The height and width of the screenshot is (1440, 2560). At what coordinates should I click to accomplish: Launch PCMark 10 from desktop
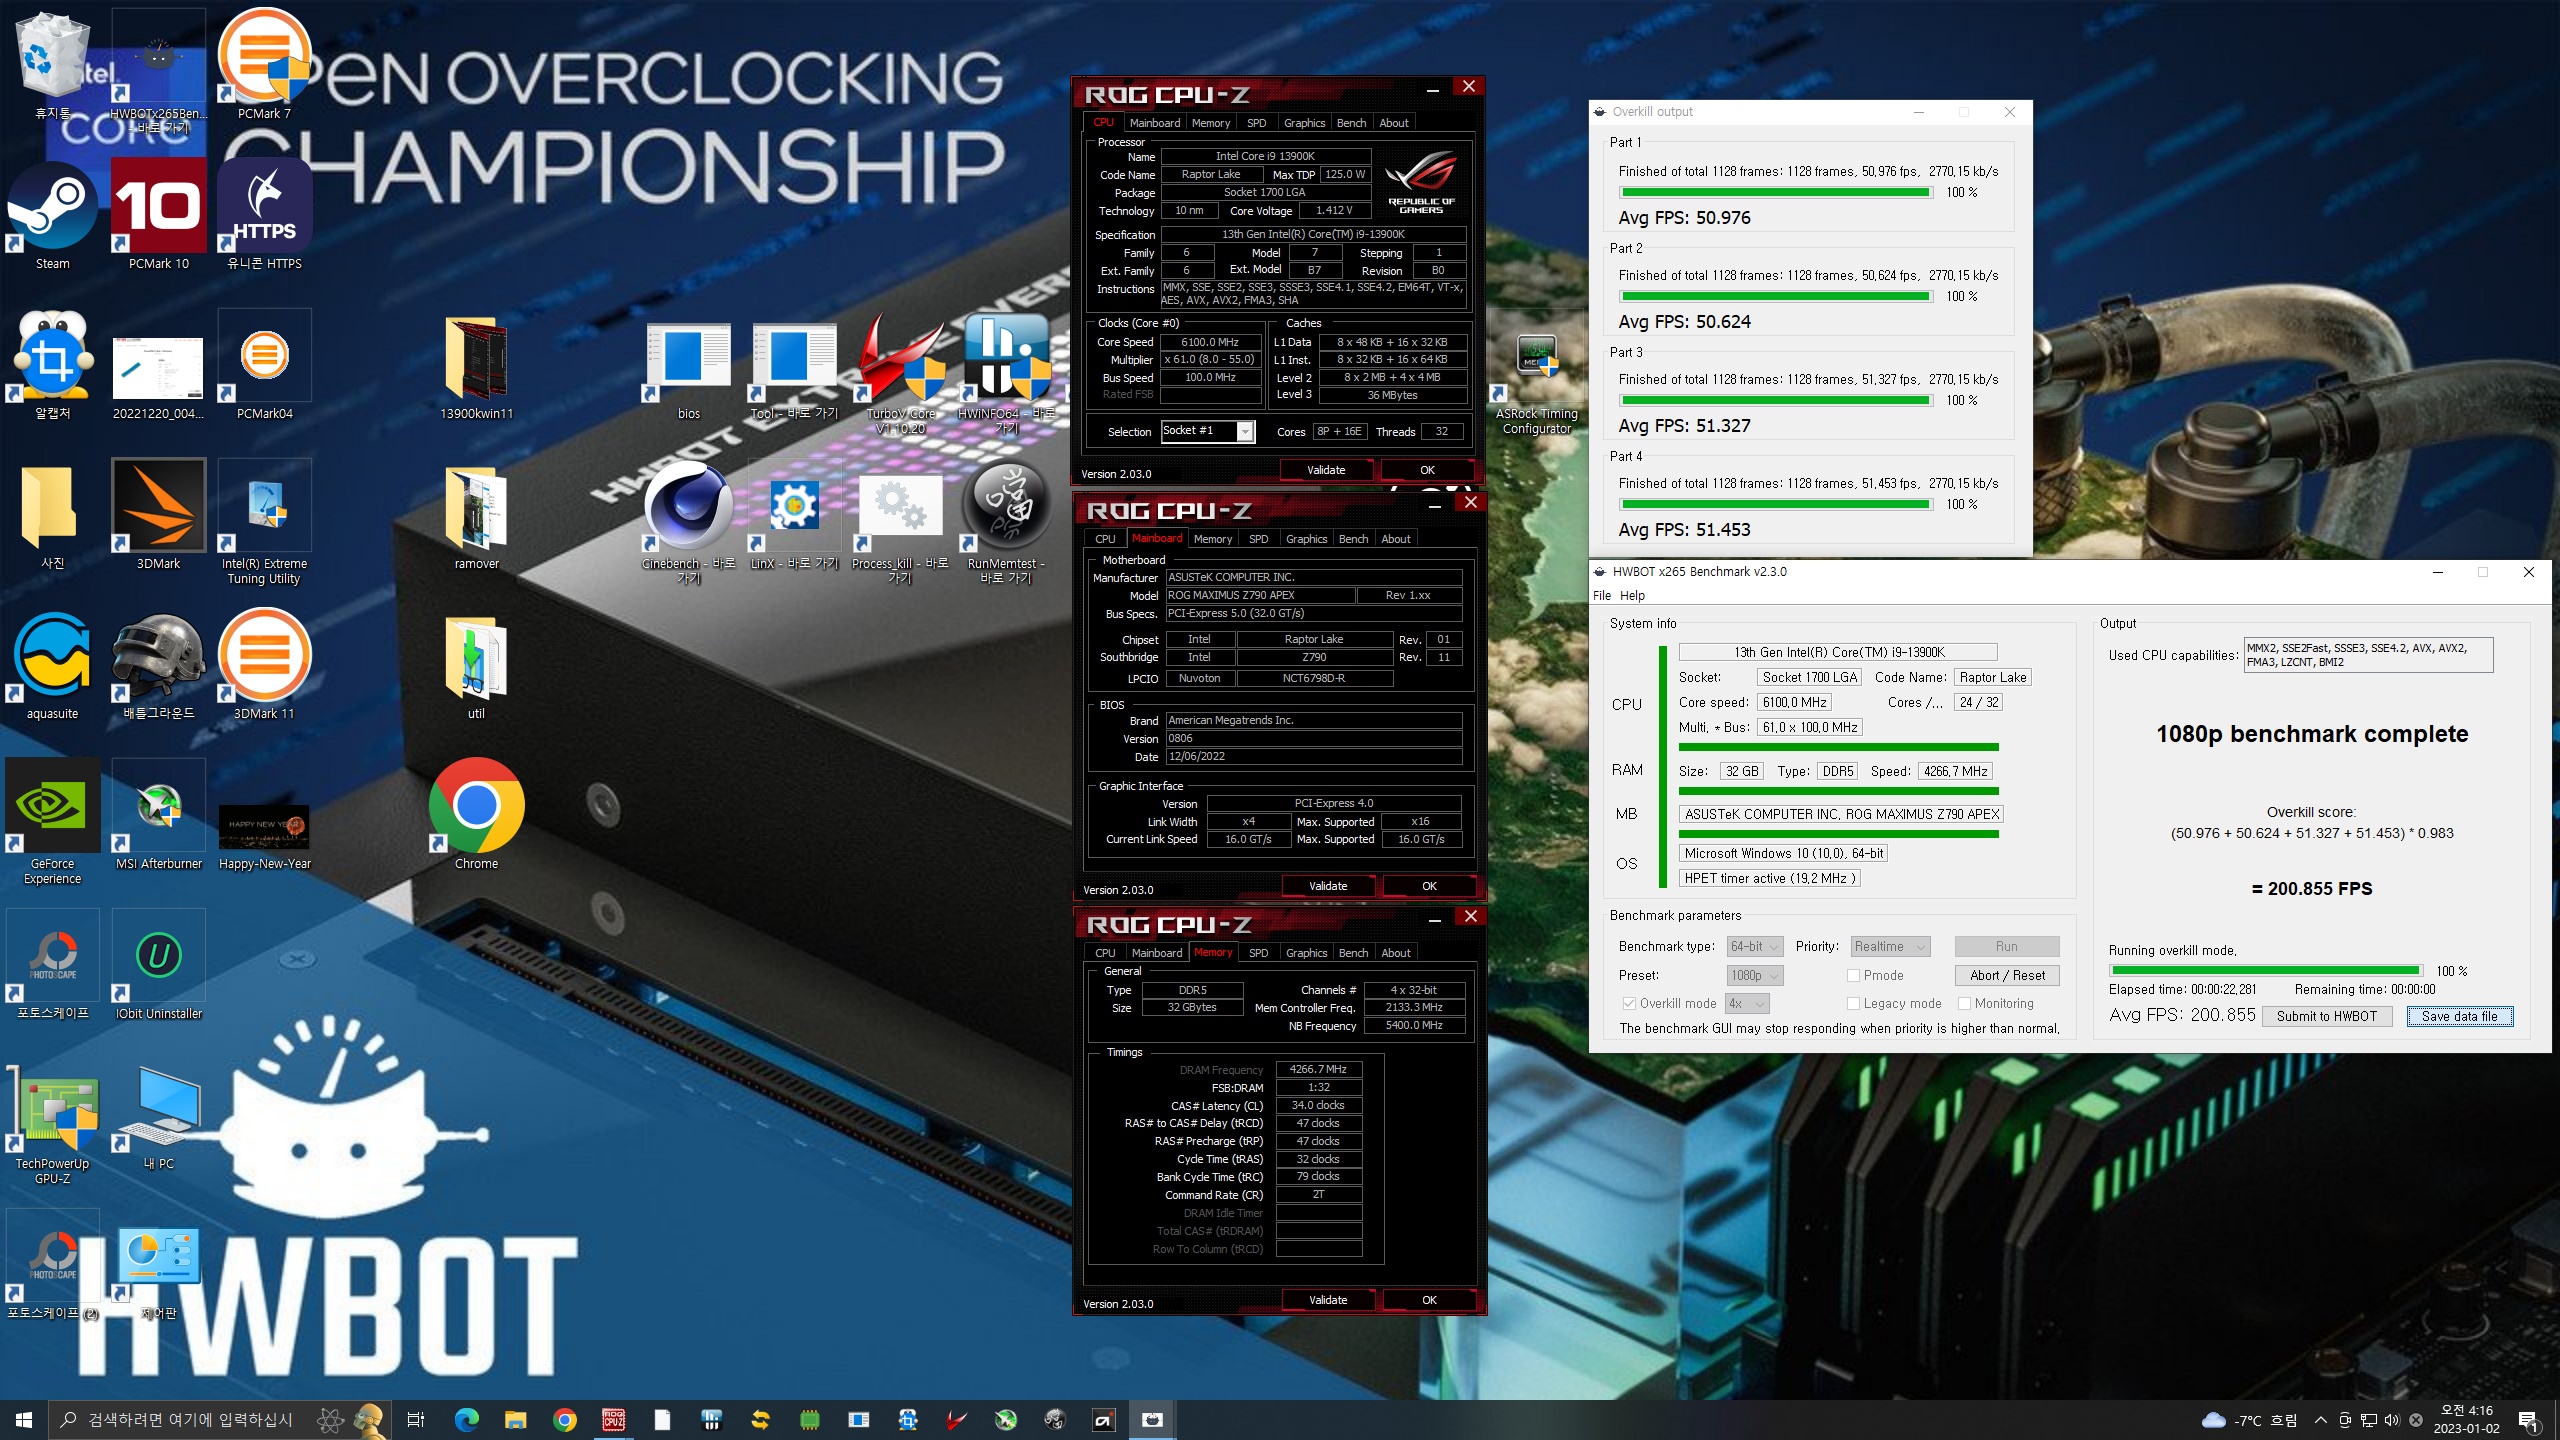tap(158, 215)
